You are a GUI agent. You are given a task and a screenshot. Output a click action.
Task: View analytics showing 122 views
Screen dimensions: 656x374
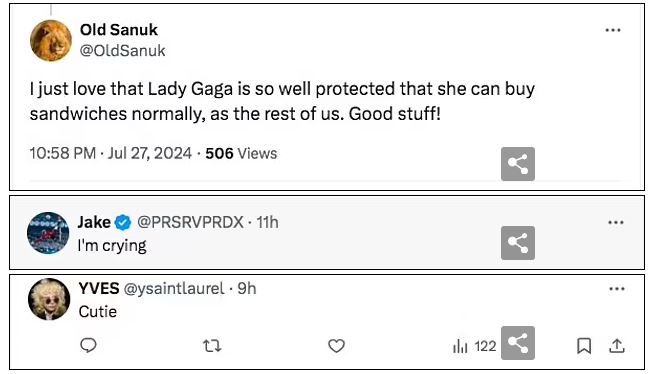click(x=474, y=346)
